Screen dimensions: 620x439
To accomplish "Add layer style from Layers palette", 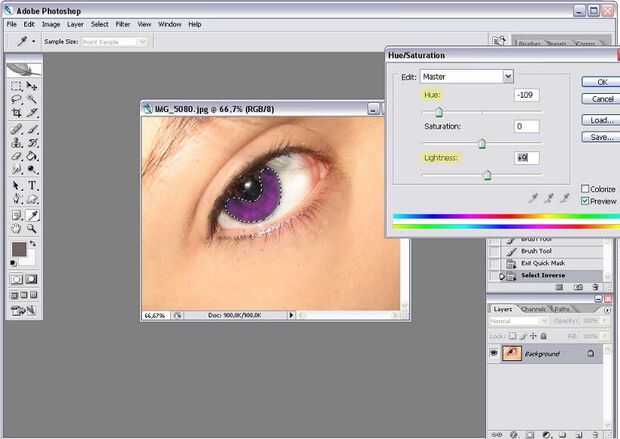I will [514, 435].
